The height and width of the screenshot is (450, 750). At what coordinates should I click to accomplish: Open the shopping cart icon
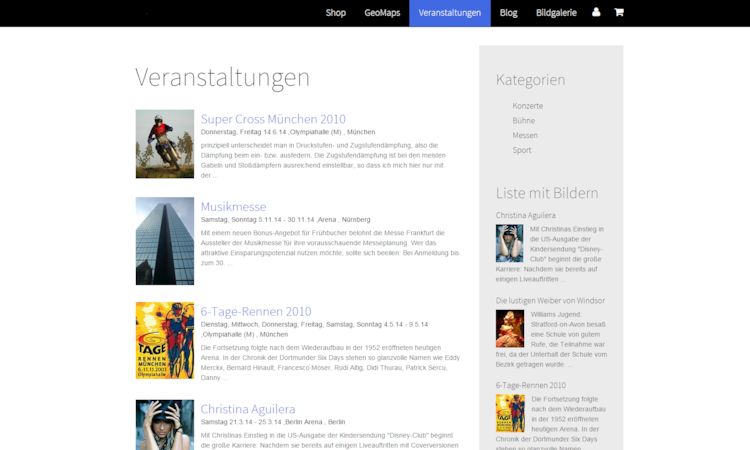619,12
